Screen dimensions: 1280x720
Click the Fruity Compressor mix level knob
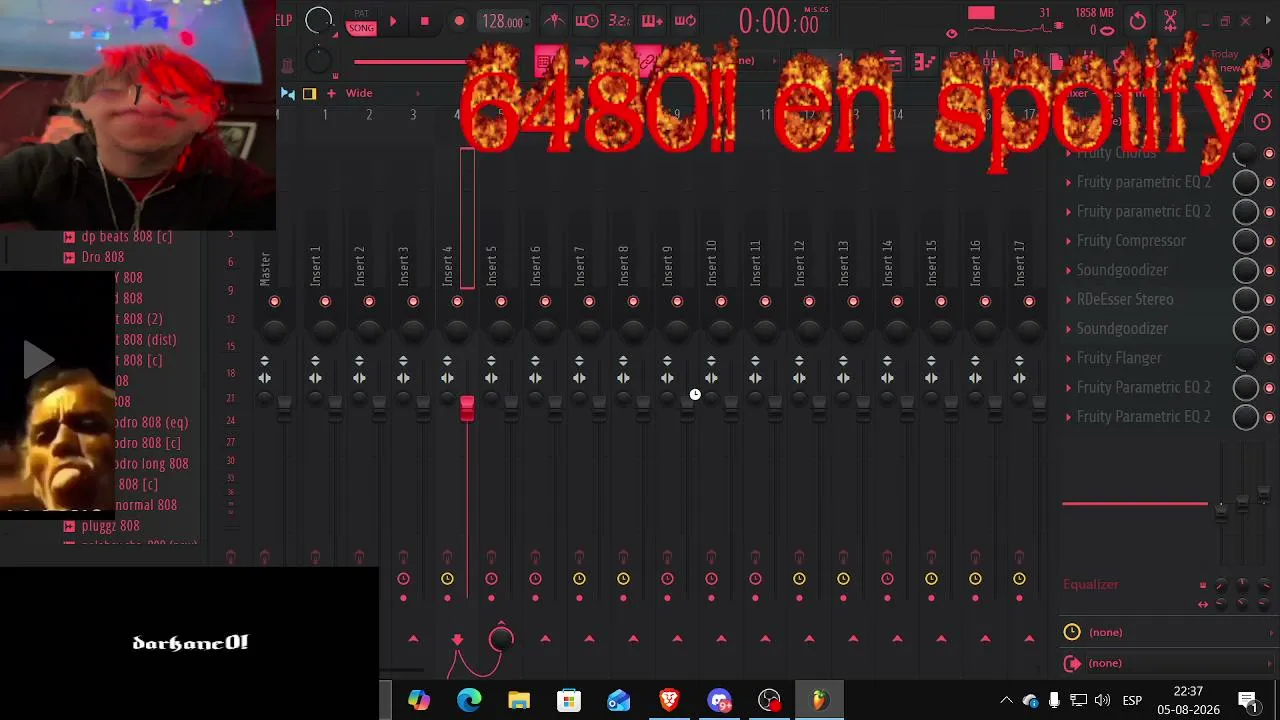pos(1245,241)
